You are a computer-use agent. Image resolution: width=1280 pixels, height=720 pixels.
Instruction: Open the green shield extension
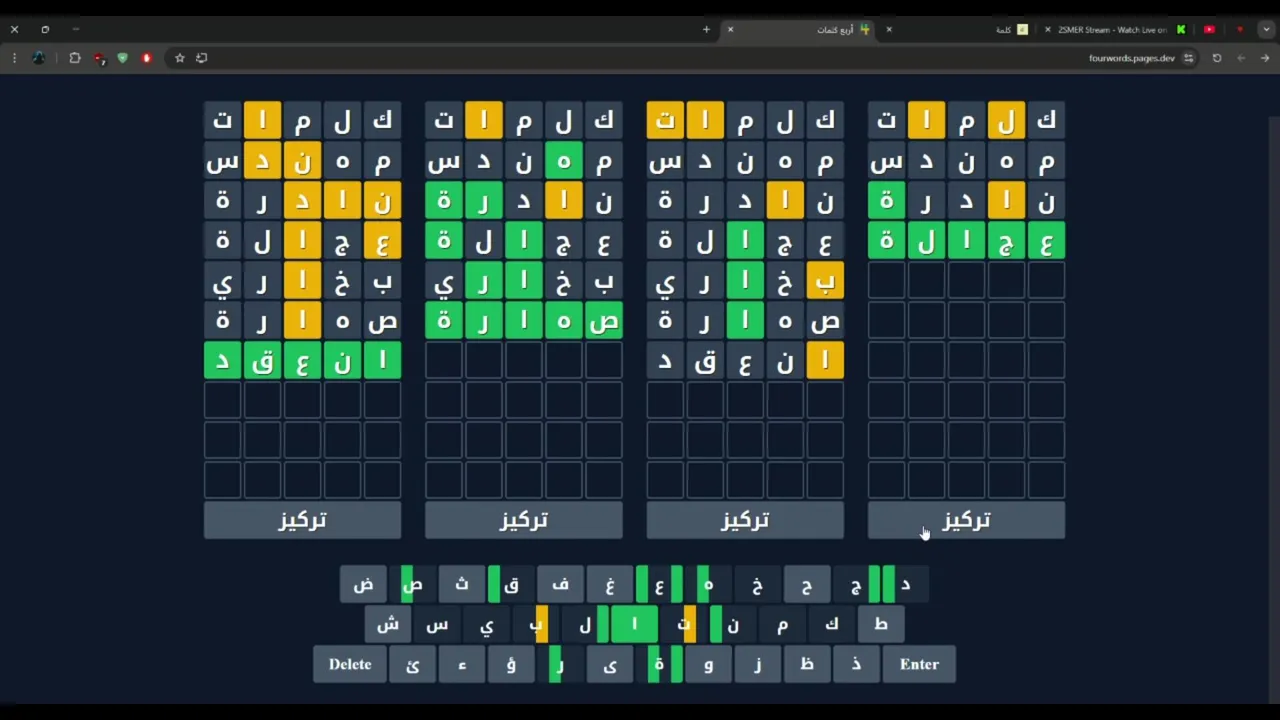(x=123, y=58)
